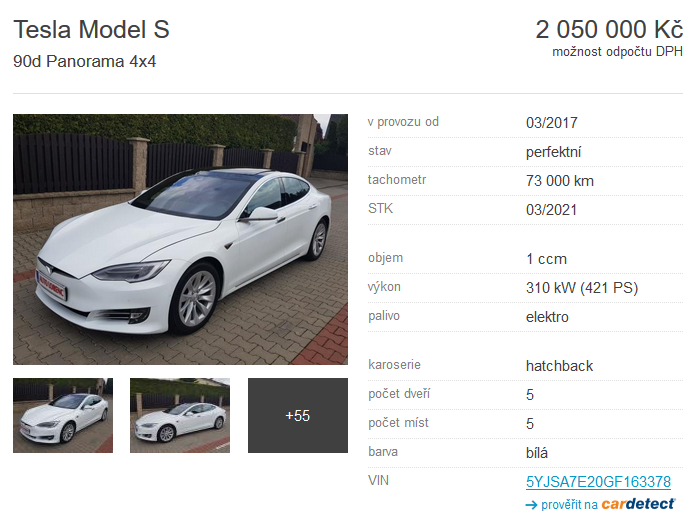The height and width of the screenshot is (523, 693).
Task: Click the arrow icon before prověřit na
Action: click(x=531, y=505)
